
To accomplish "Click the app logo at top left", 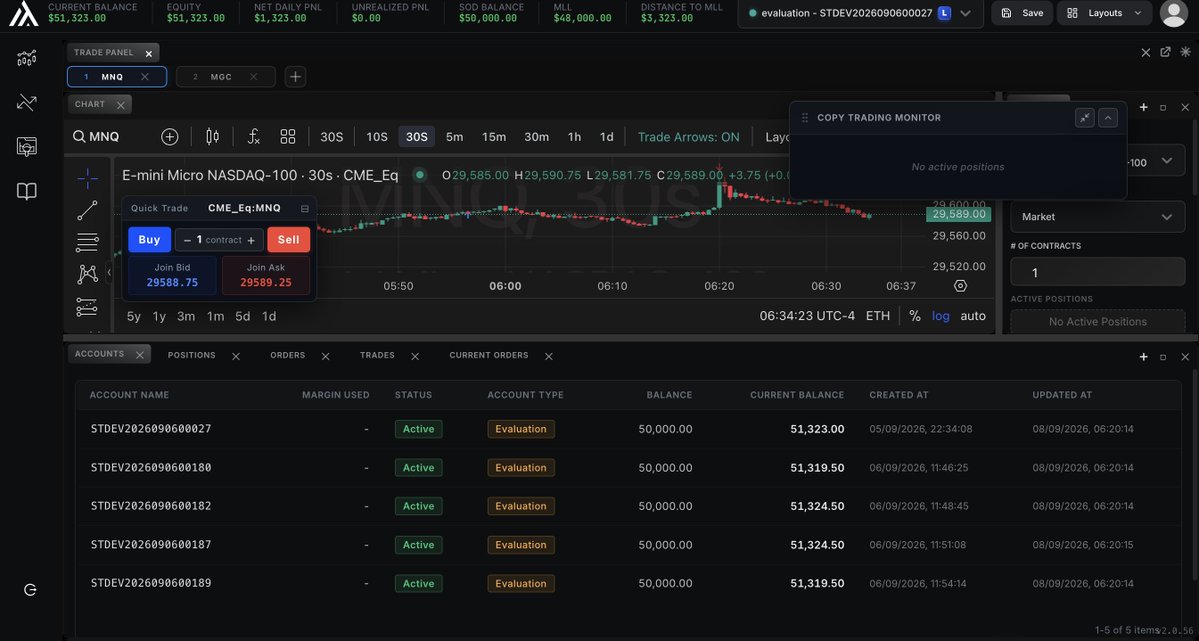I will click(x=24, y=14).
